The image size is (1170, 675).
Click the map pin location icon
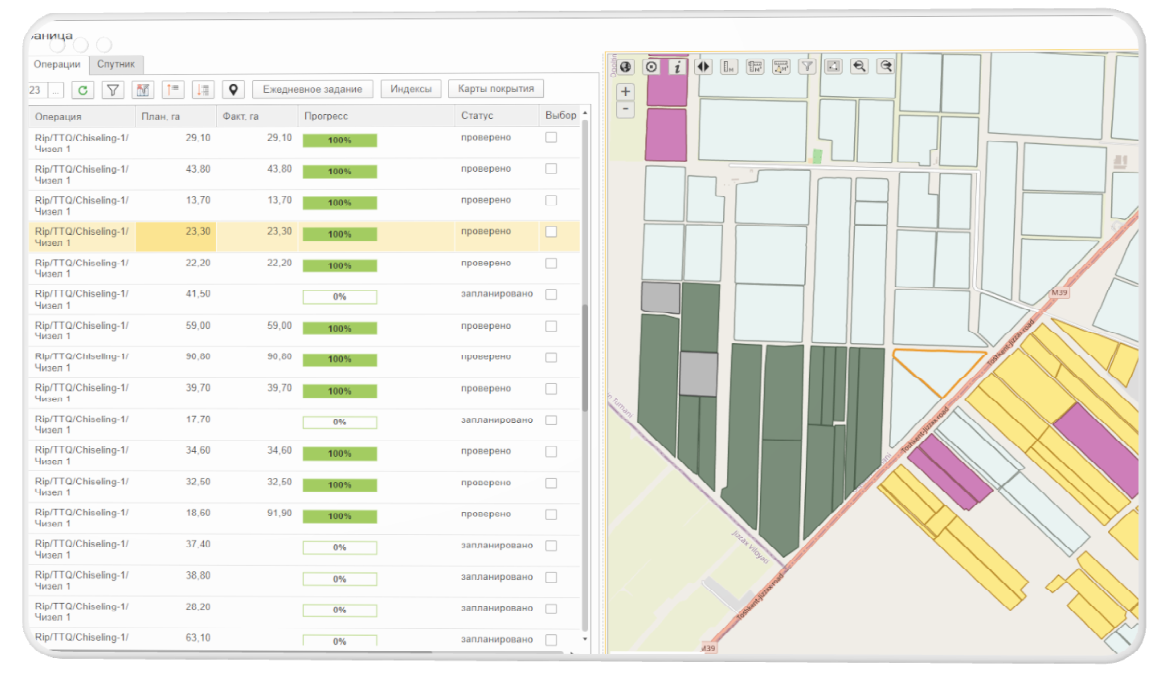click(233, 90)
